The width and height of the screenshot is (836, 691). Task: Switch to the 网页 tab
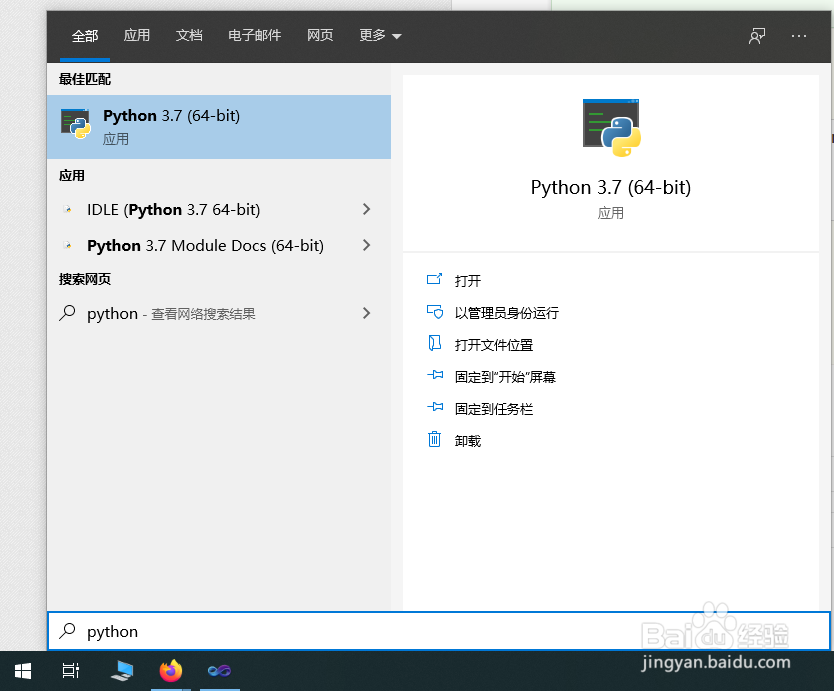point(320,35)
